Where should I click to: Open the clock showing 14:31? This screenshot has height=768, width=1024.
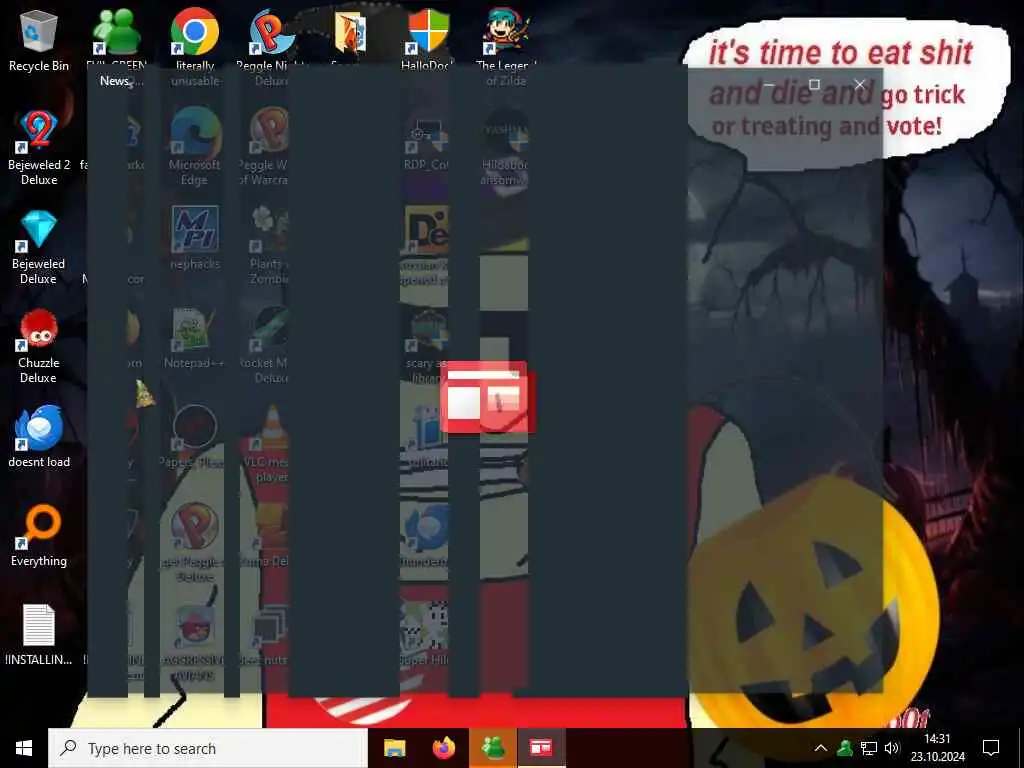coord(938,748)
